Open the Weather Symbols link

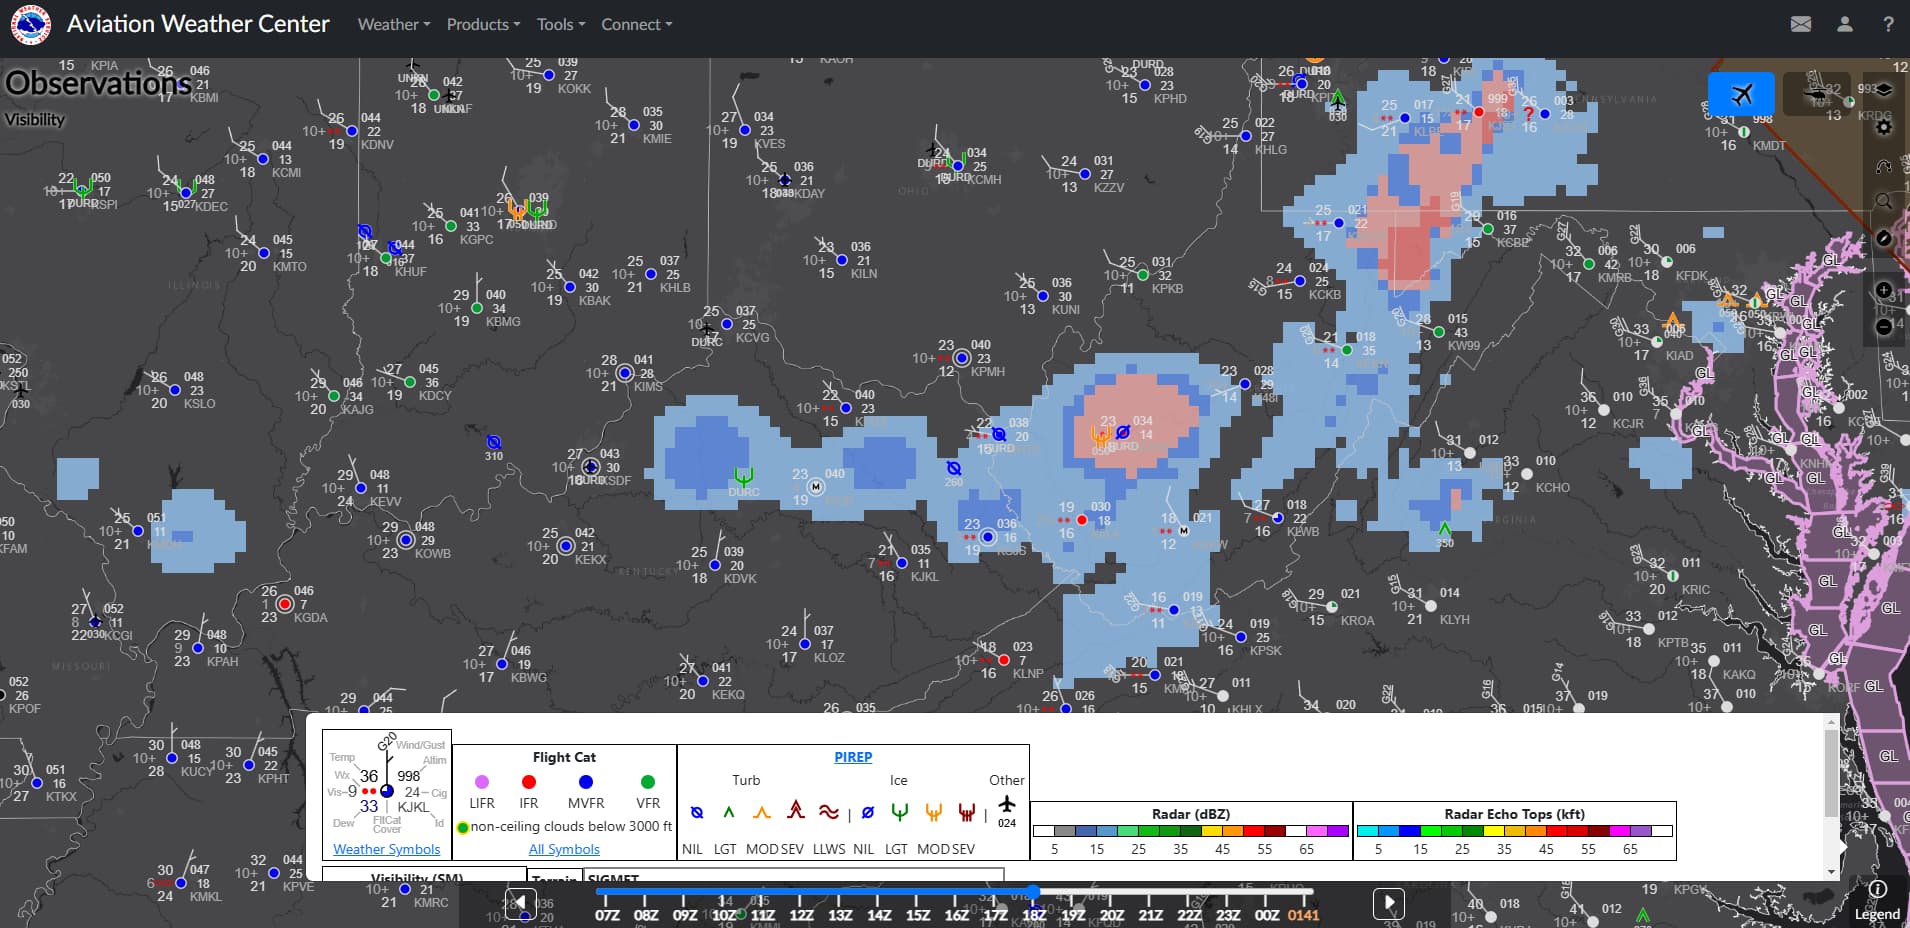[386, 849]
